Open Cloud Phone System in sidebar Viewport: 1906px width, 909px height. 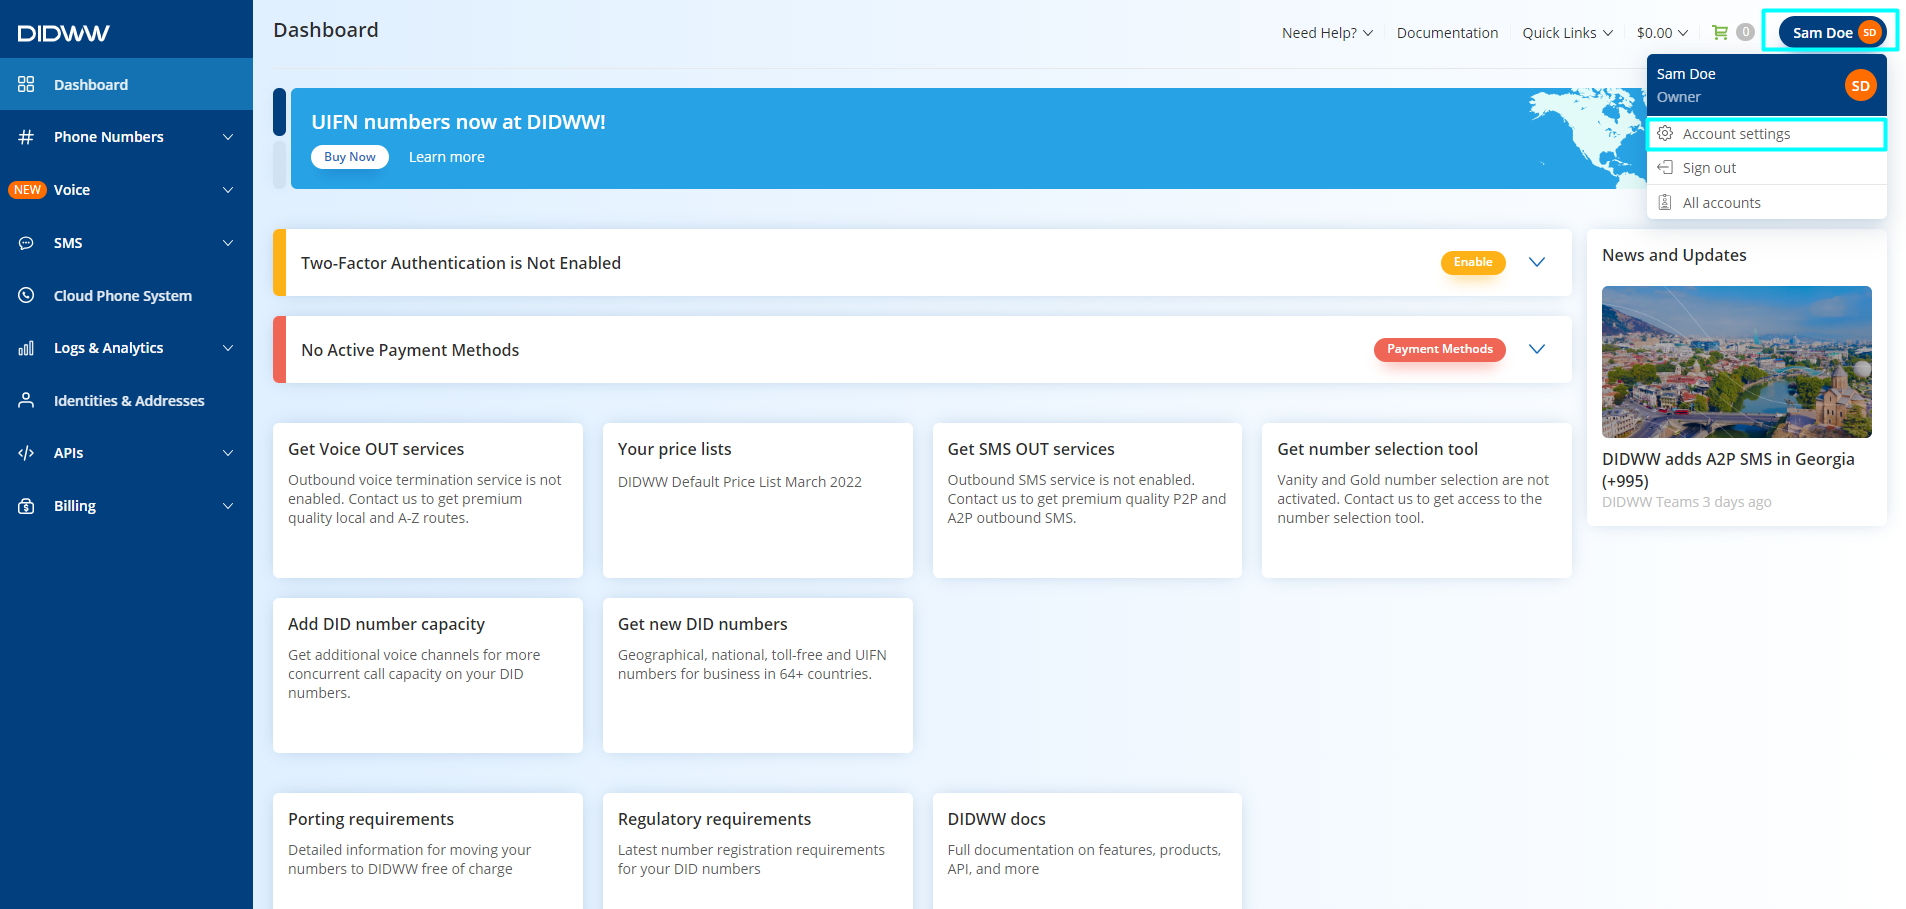[126, 295]
